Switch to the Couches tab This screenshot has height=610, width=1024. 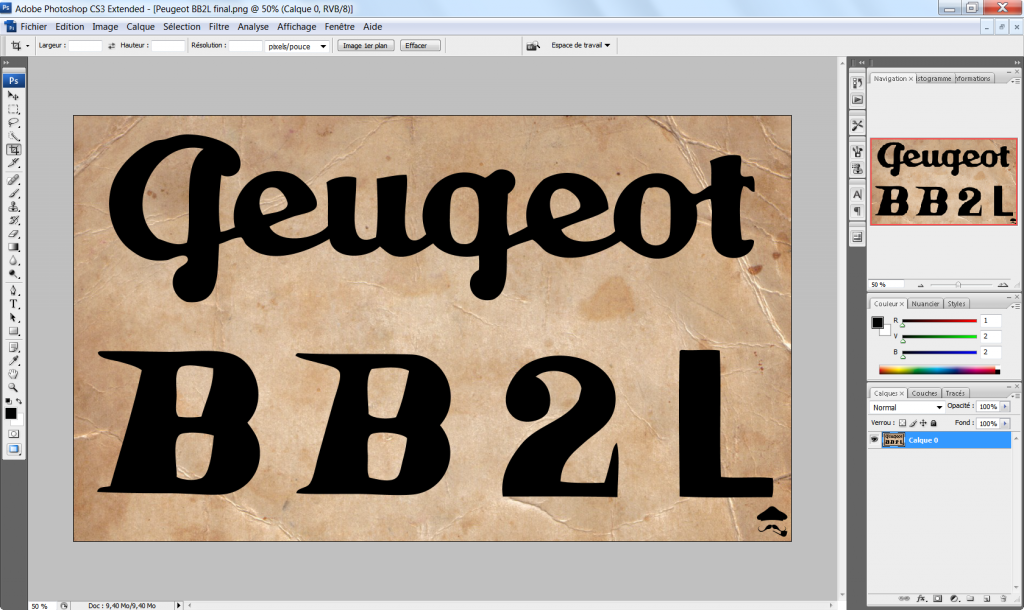(x=924, y=393)
